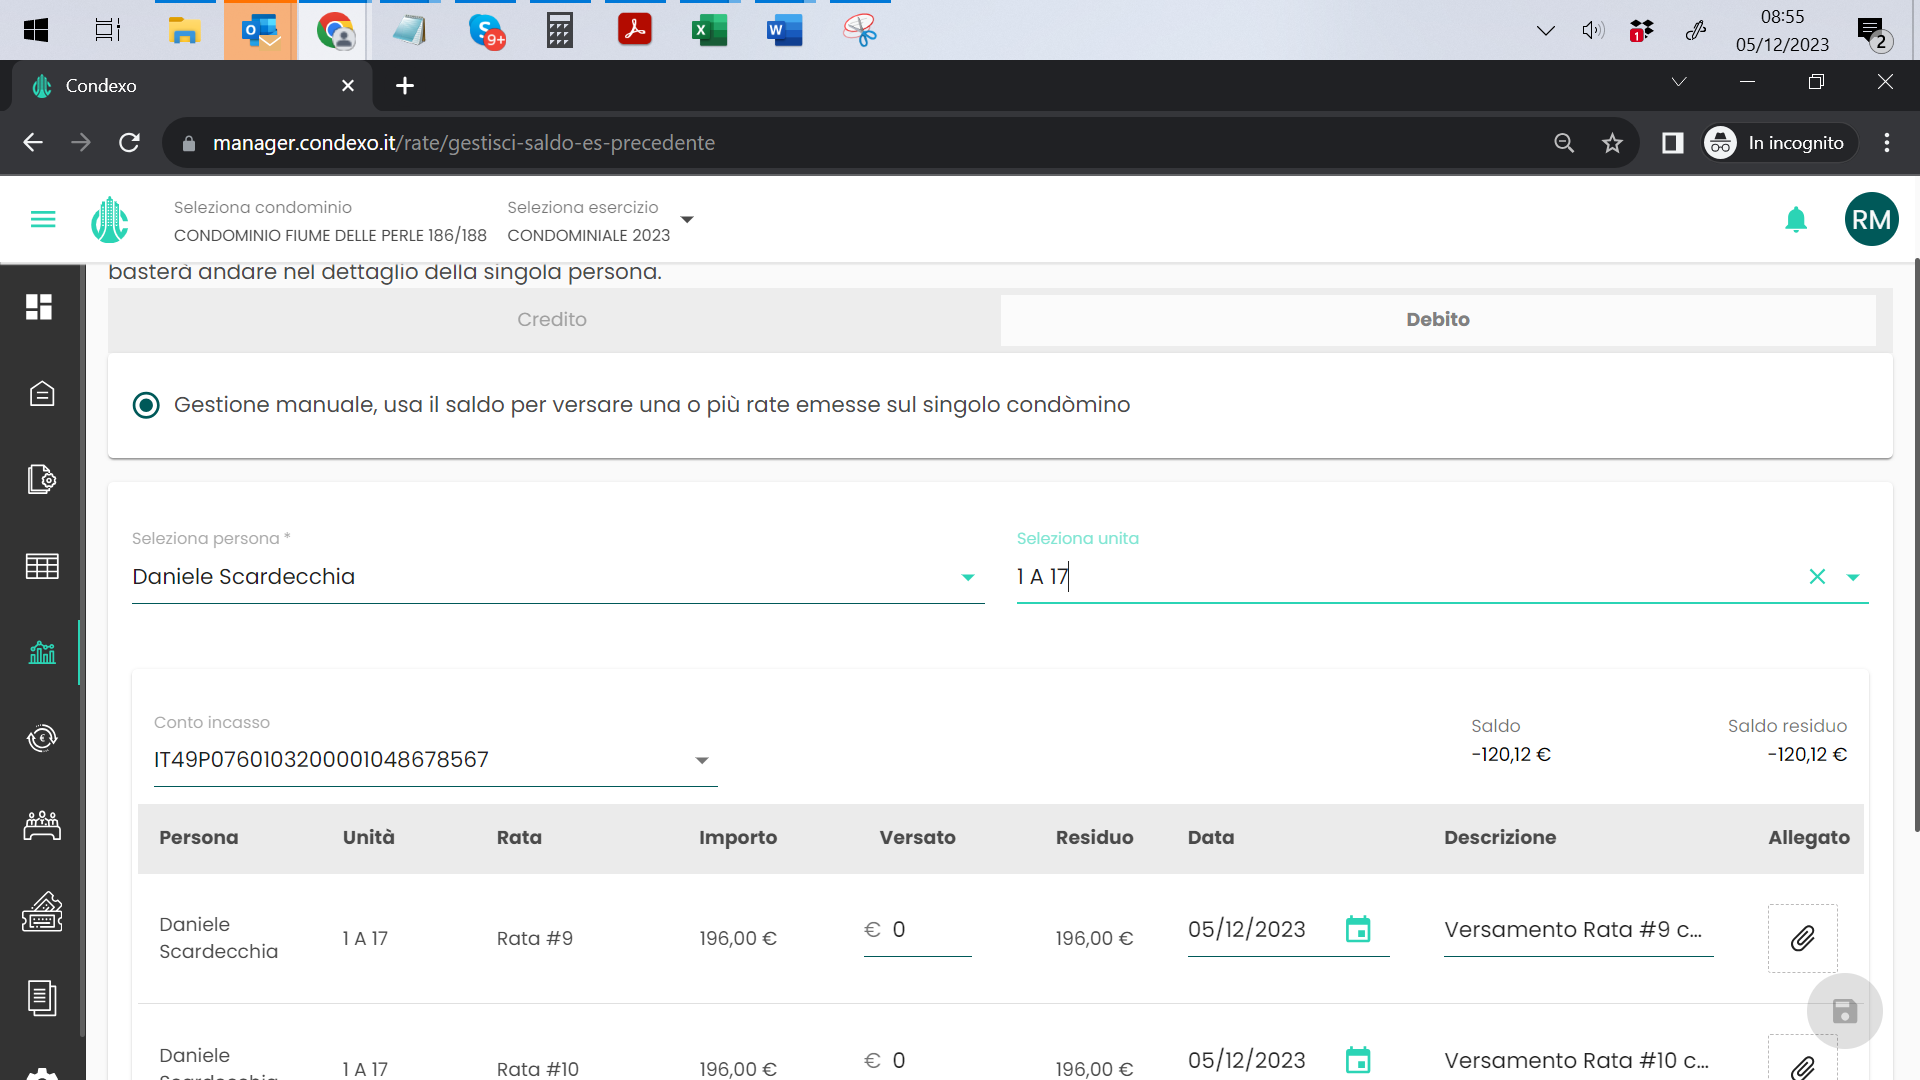Open the volume control in system tray
Viewport: 1920px width, 1080px height.
tap(1593, 30)
